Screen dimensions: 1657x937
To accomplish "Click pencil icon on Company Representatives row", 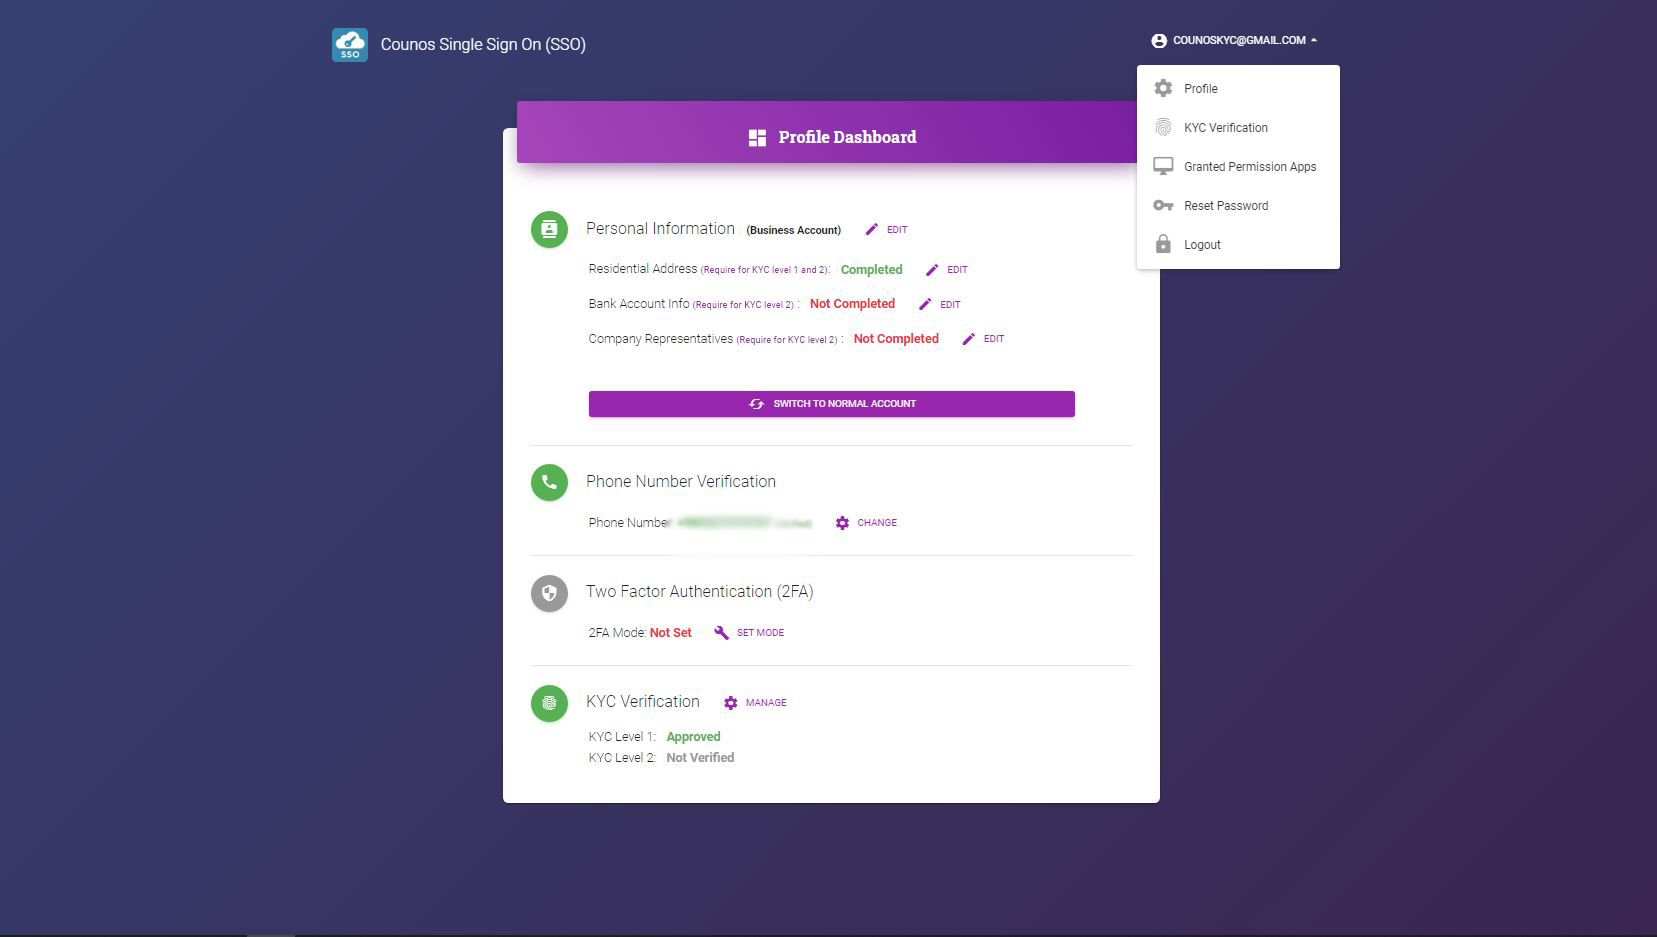I will point(968,339).
